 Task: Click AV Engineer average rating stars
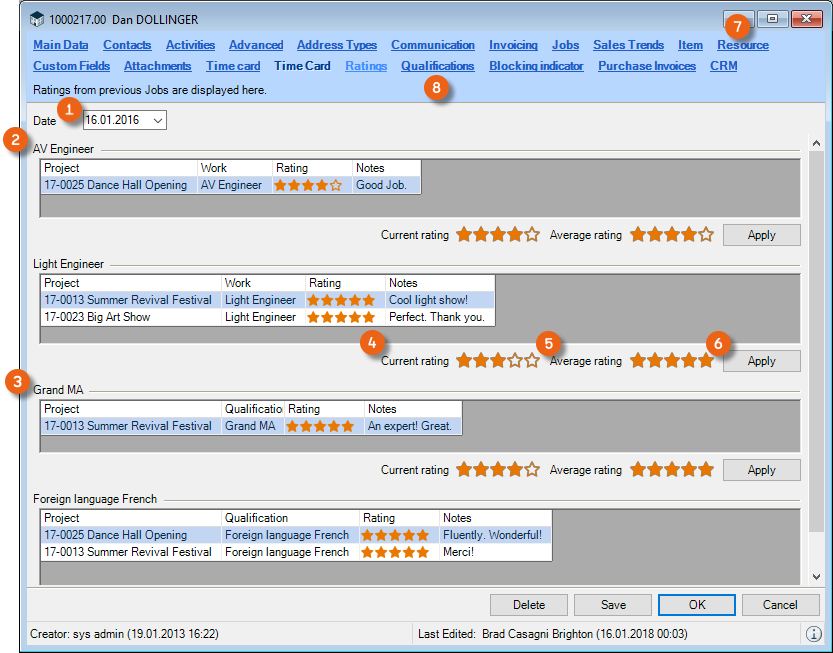coord(671,235)
